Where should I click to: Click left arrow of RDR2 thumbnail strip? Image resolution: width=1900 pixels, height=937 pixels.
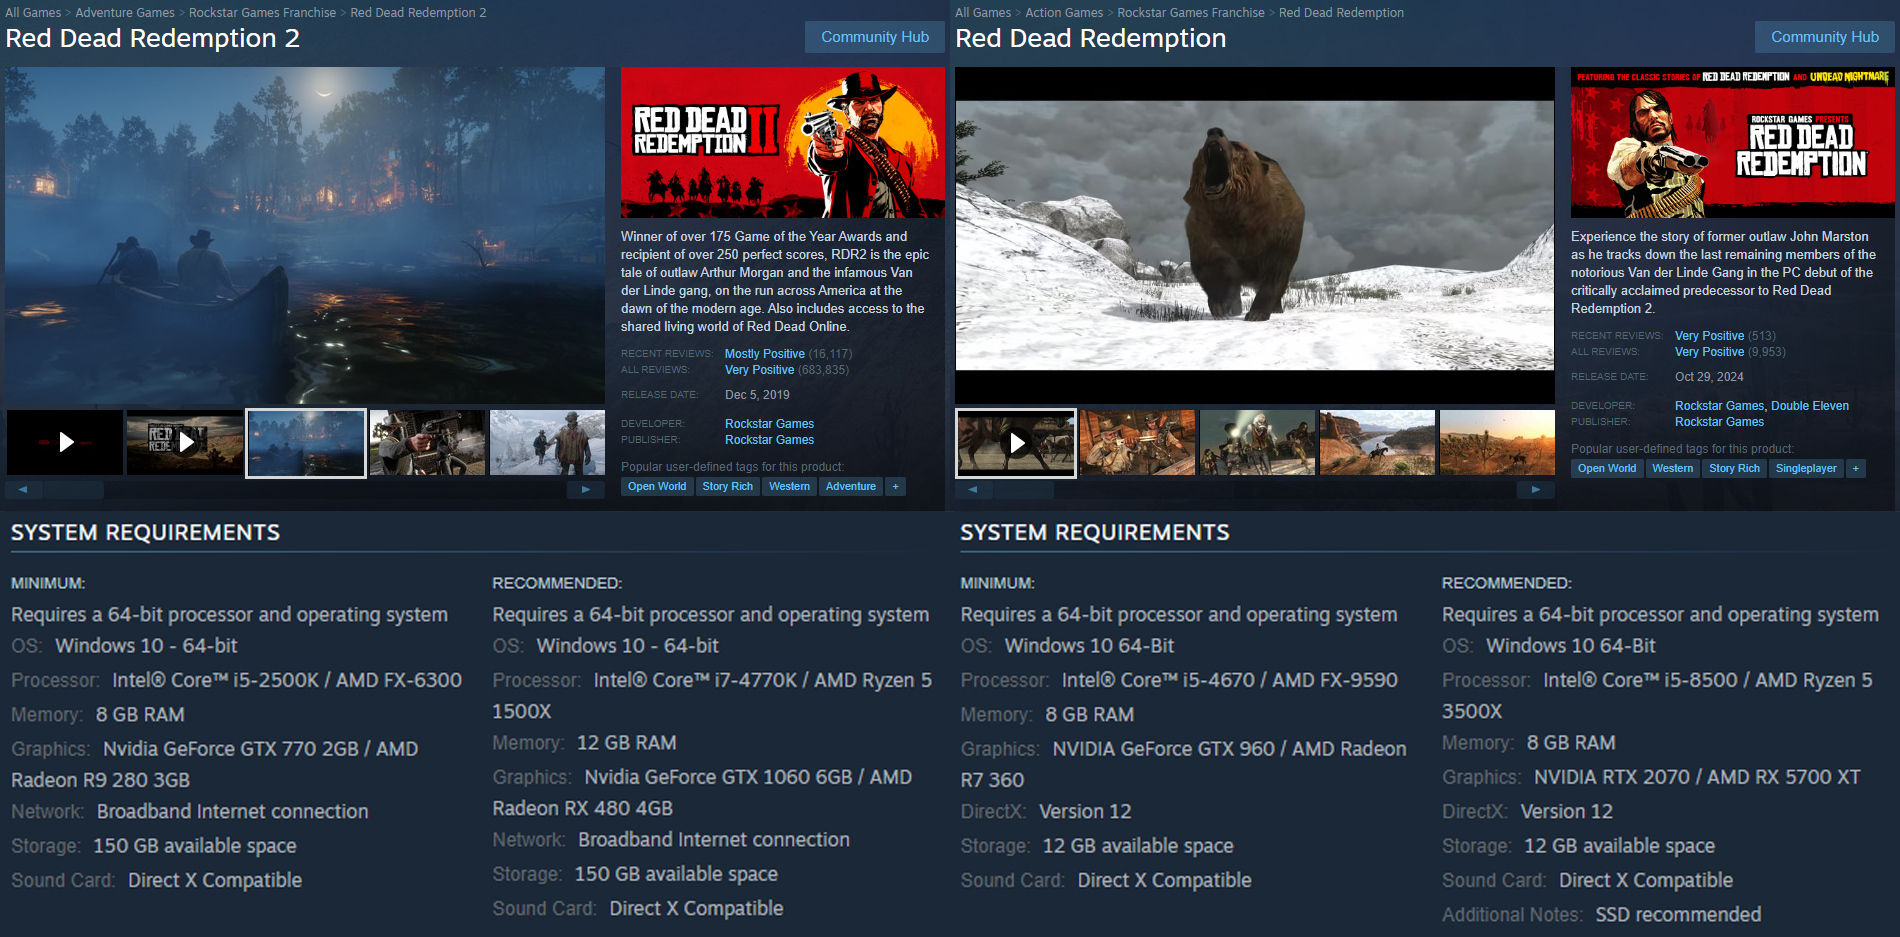23,489
